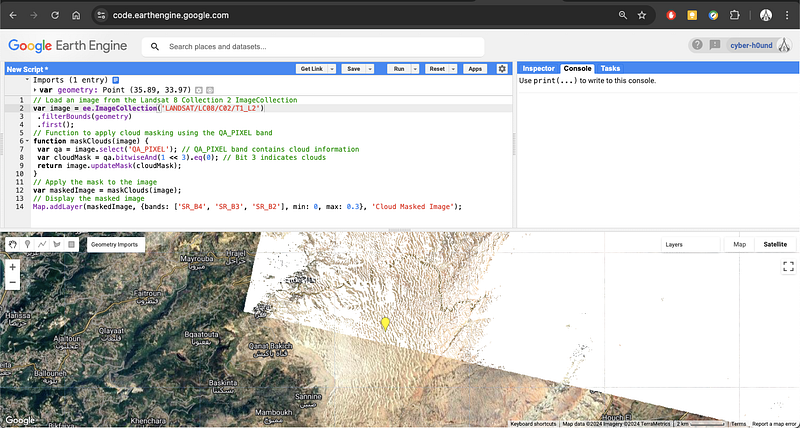Run the script

[x=399, y=69]
